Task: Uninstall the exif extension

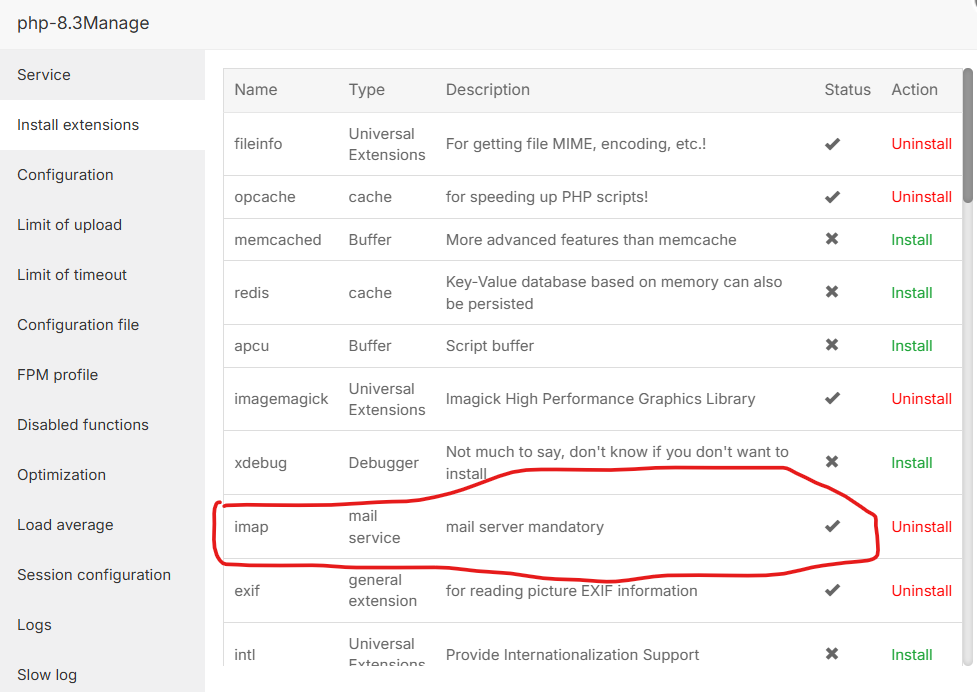Action: tap(921, 591)
